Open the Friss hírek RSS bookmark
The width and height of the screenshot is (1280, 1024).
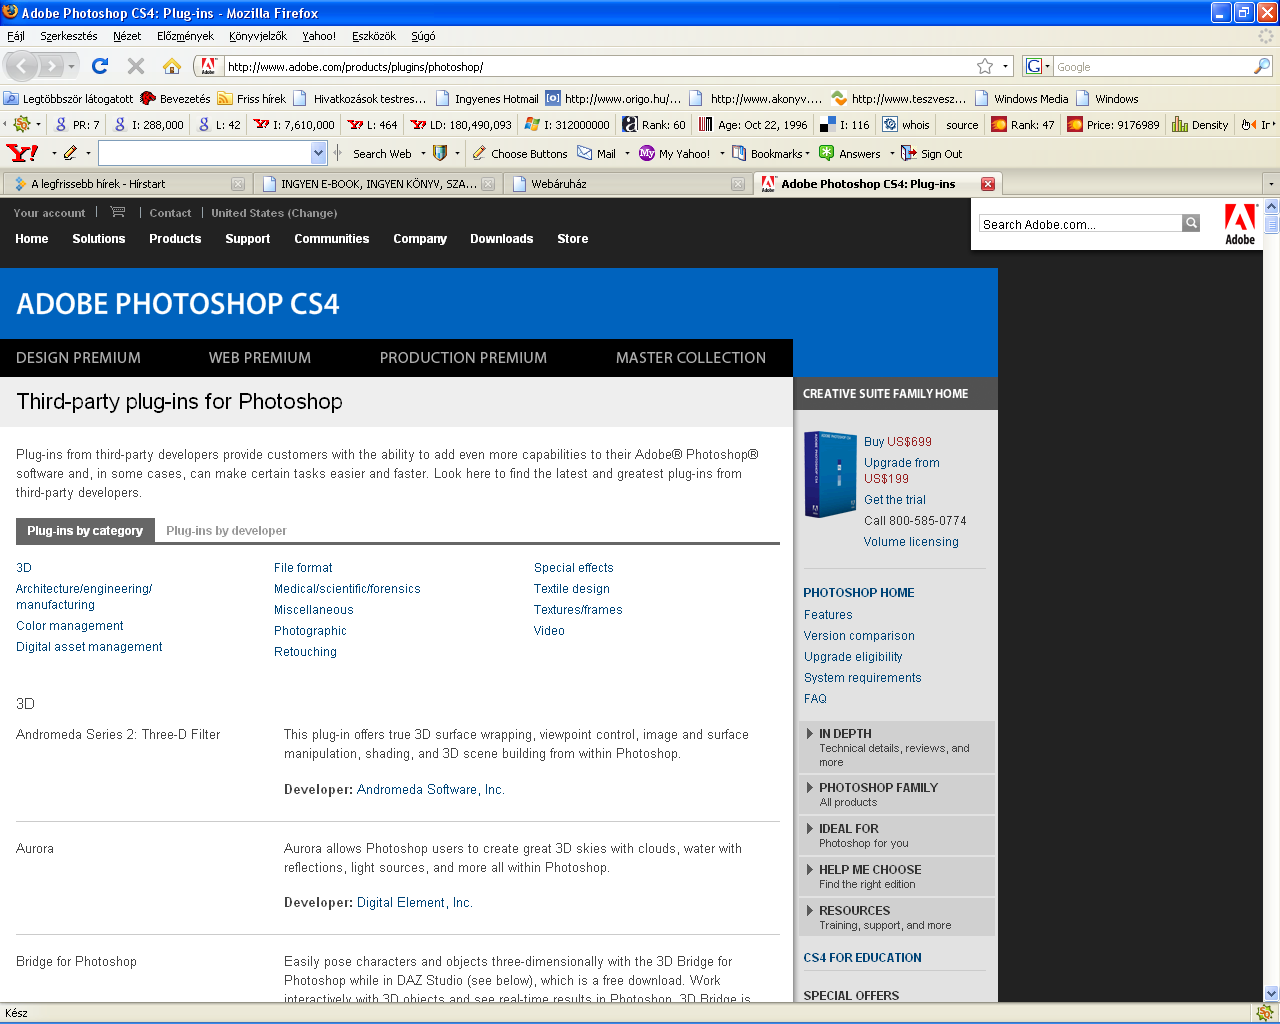pos(251,98)
